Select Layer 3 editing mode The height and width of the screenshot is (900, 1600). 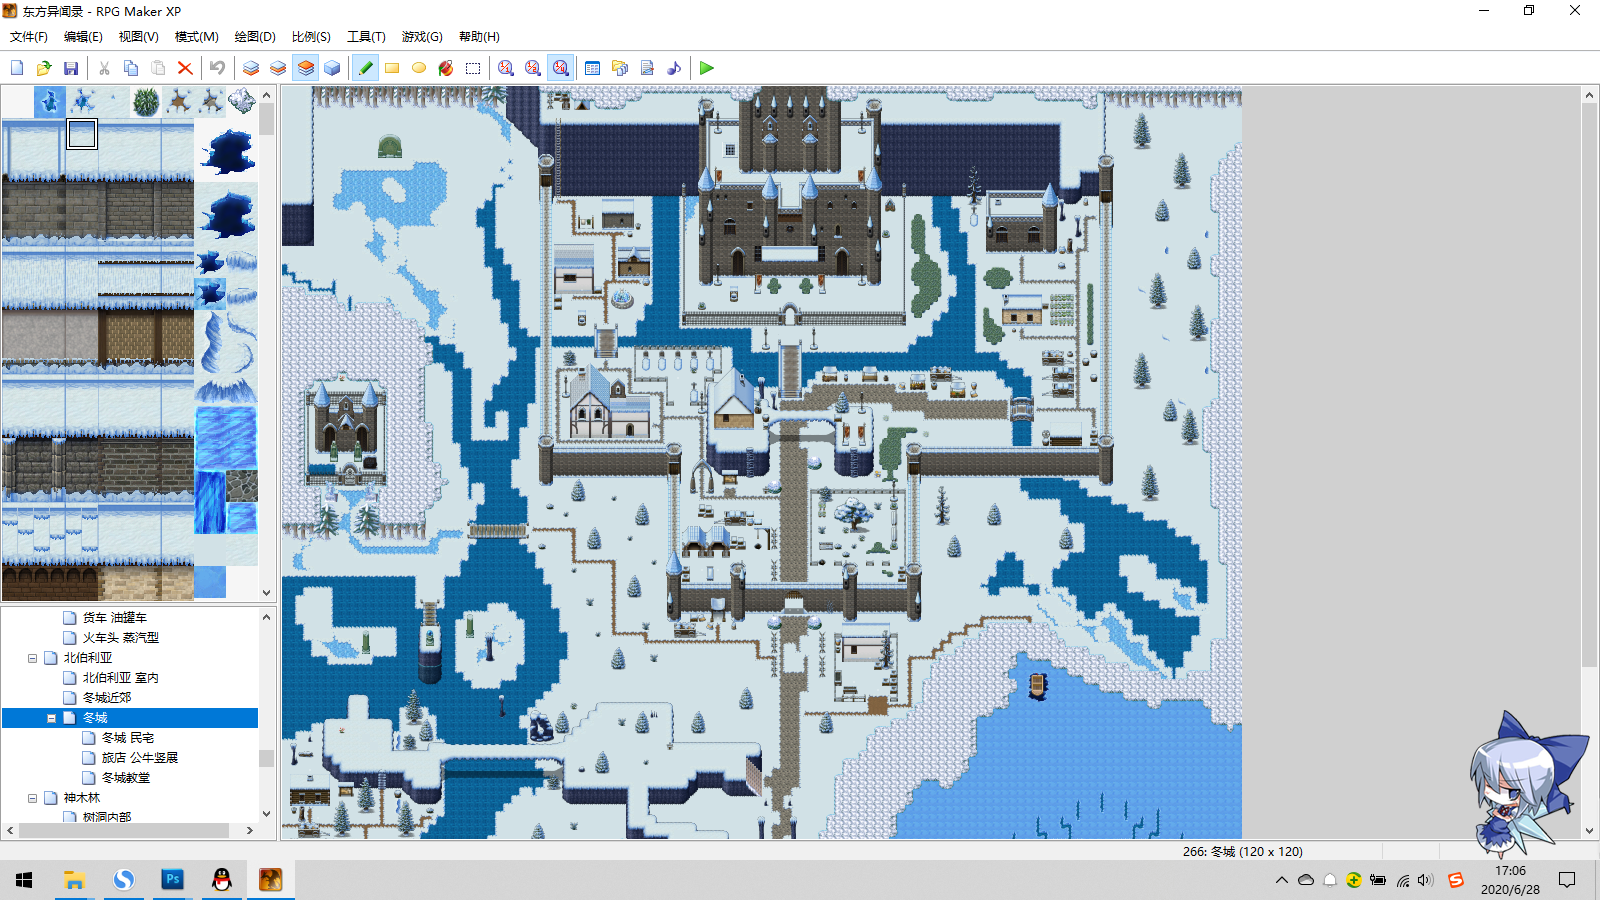click(x=305, y=68)
